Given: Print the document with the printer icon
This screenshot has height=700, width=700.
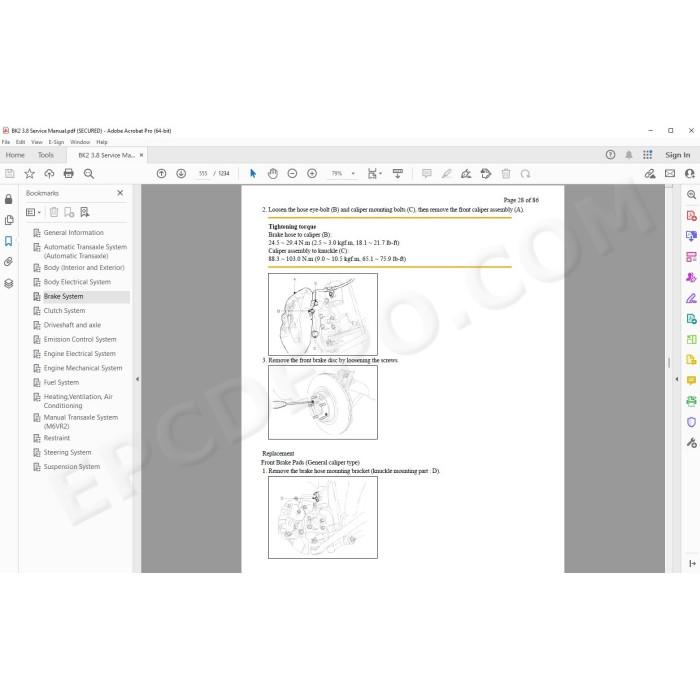Looking at the screenshot, I should coord(69,174).
